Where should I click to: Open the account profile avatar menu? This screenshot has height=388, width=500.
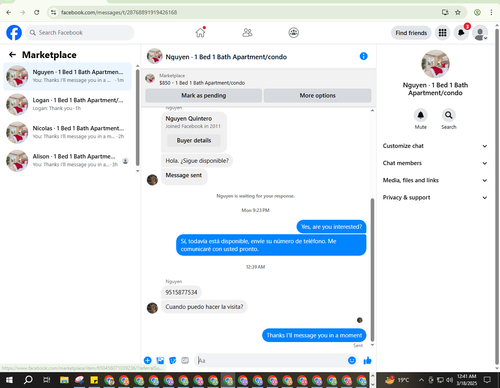point(480,33)
